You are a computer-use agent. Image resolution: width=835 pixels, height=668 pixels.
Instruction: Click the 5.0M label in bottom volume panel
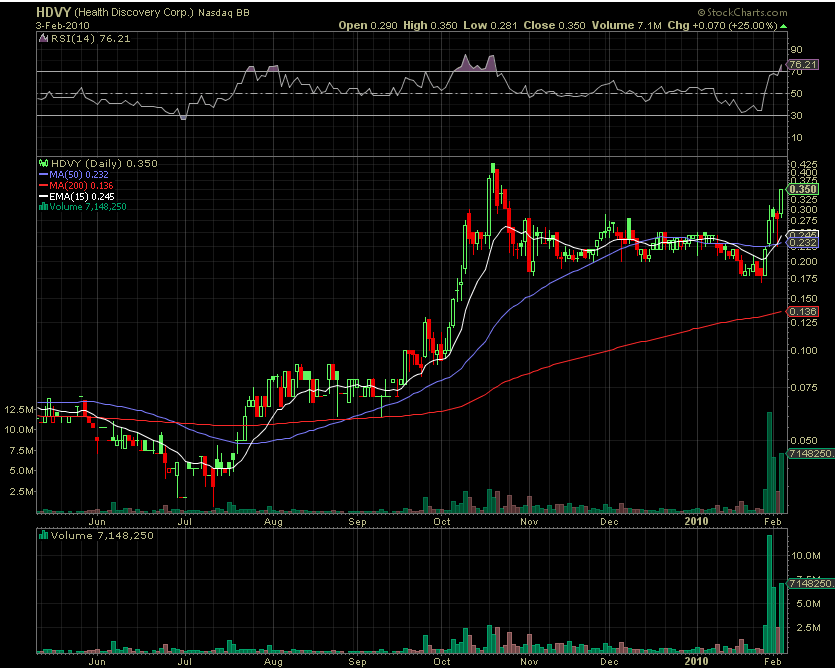click(x=808, y=604)
